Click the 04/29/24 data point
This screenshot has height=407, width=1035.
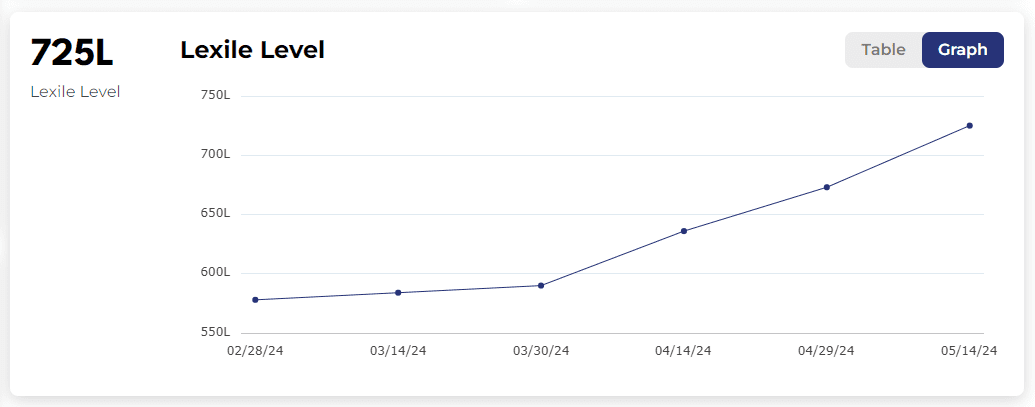point(827,187)
